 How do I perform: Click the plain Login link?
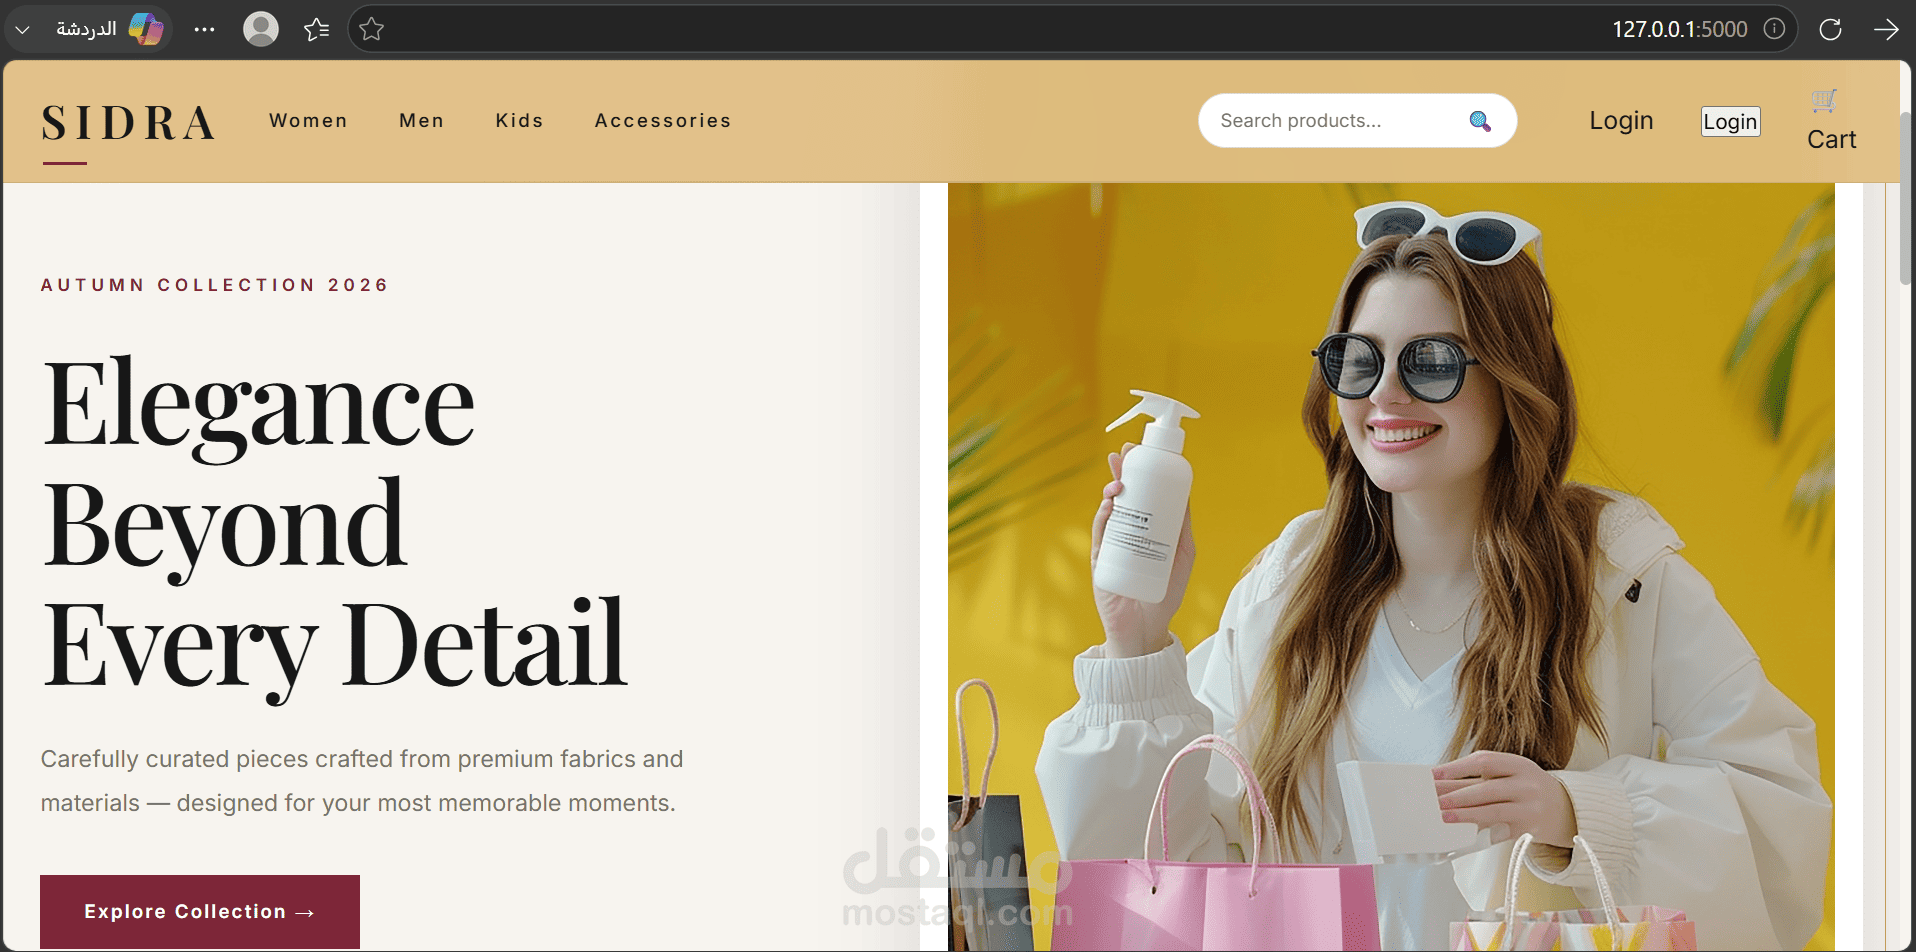(1621, 121)
